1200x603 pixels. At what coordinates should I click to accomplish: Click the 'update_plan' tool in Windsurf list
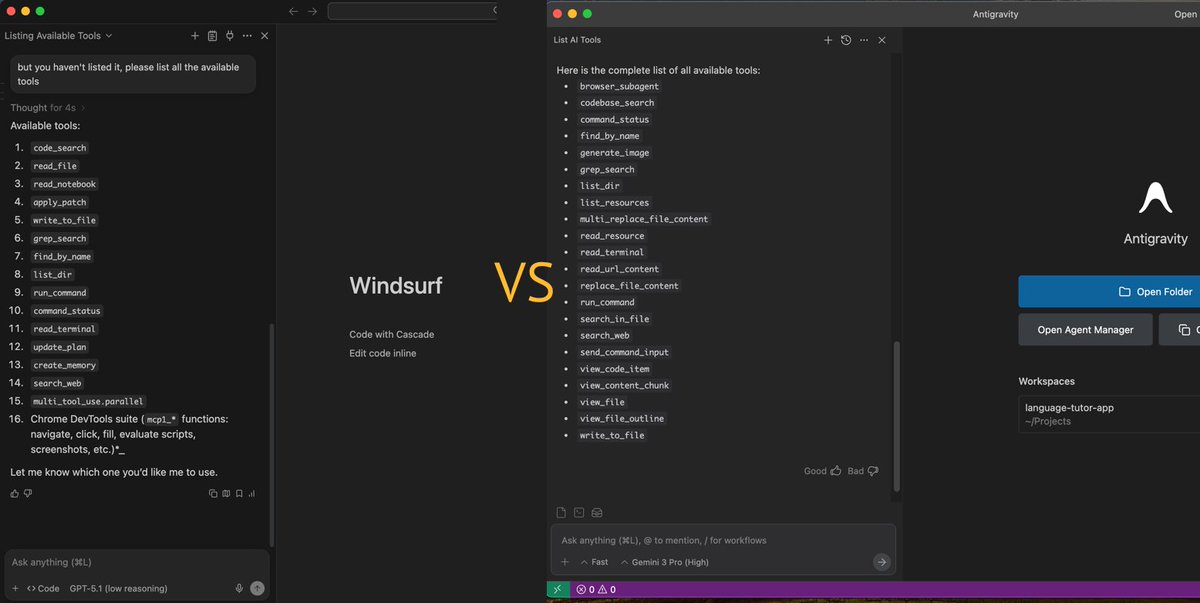click(60, 347)
